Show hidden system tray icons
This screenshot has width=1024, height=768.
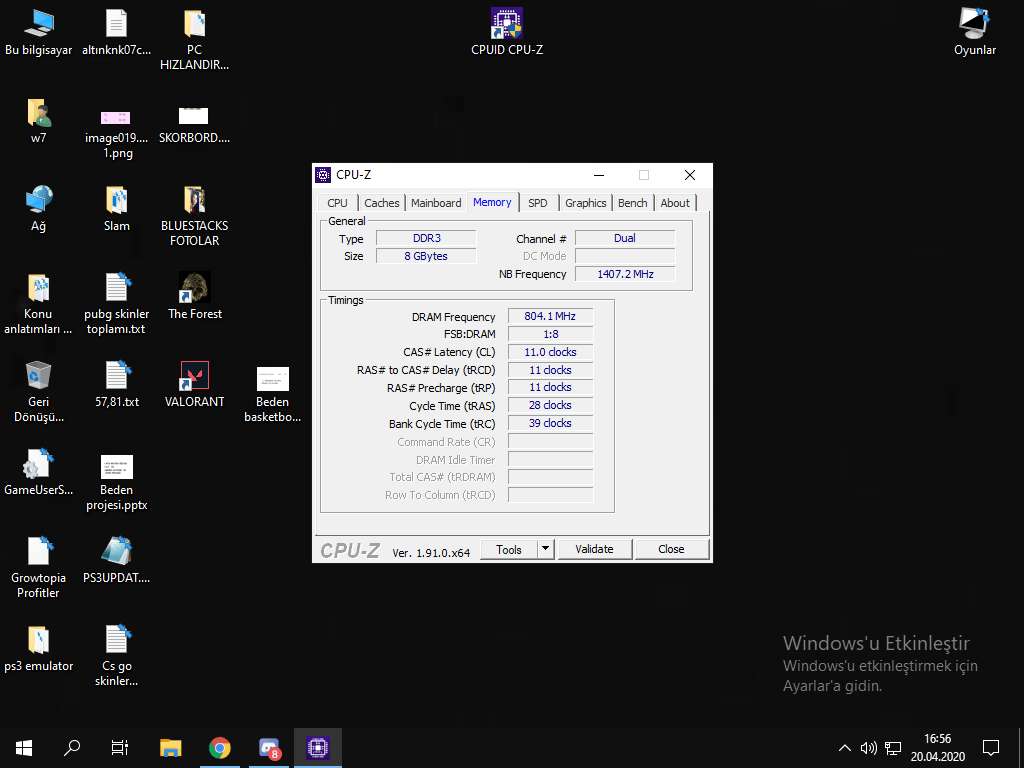tap(845, 747)
